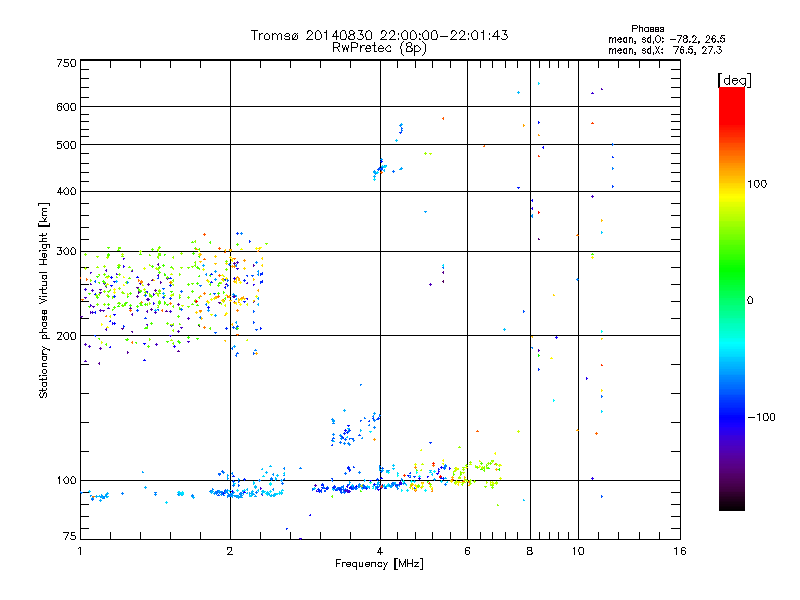Image resolution: width=800 pixels, height=600 pixels.
Task: Click the 100 tick label on the height axis
Action: pos(66,481)
